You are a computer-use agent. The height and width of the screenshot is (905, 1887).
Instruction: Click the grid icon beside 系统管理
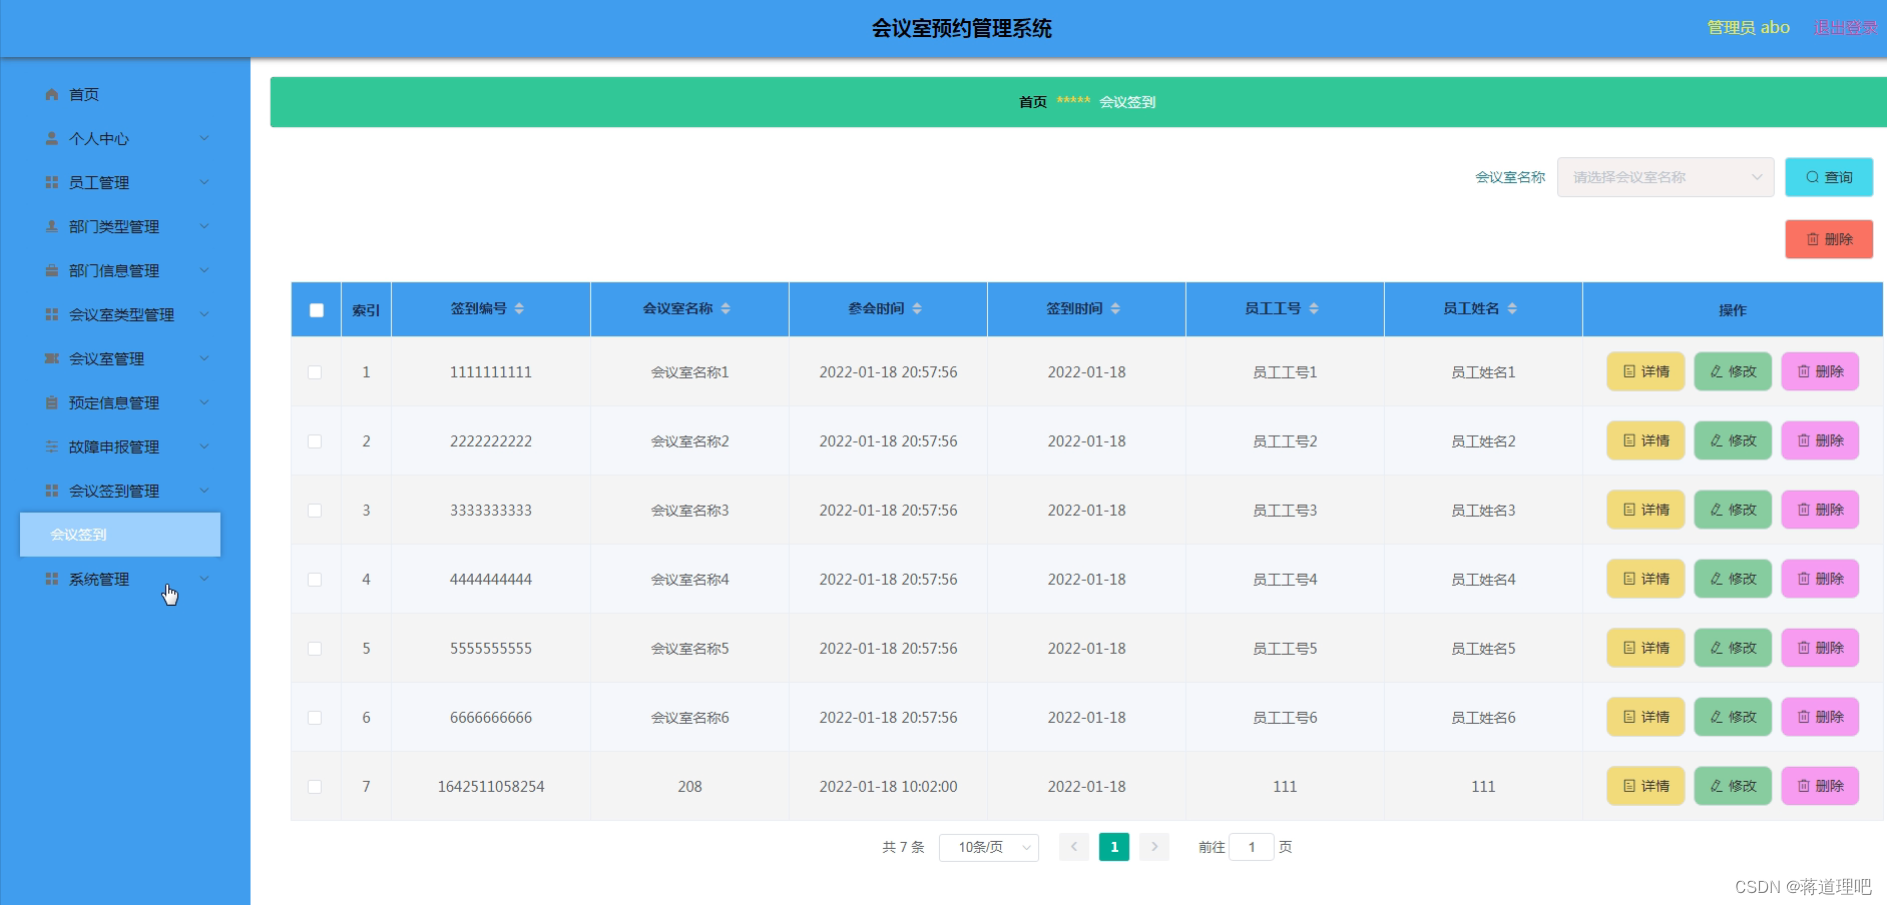tap(52, 579)
